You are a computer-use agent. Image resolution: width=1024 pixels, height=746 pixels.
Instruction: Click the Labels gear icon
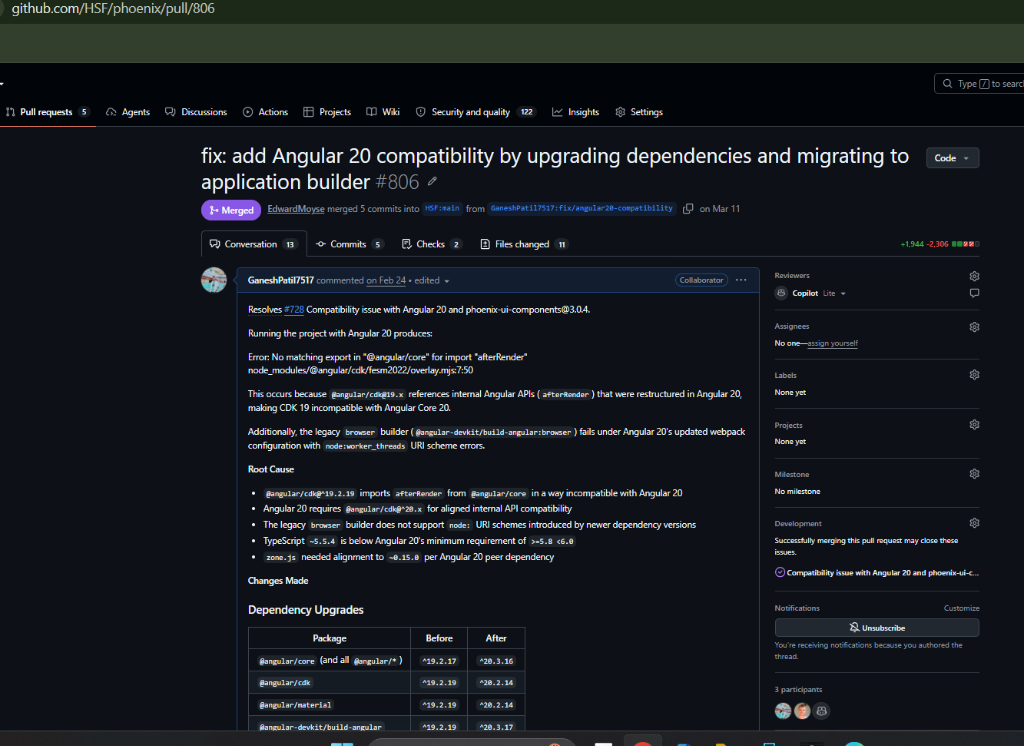point(974,375)
